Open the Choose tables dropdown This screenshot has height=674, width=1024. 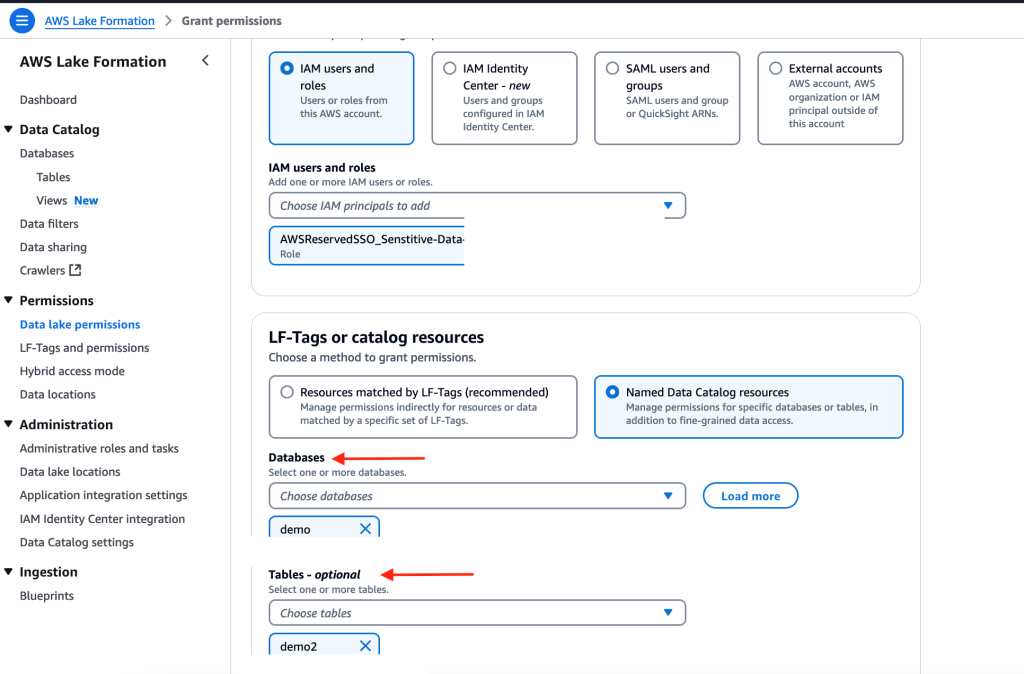(x=477, y=613)
